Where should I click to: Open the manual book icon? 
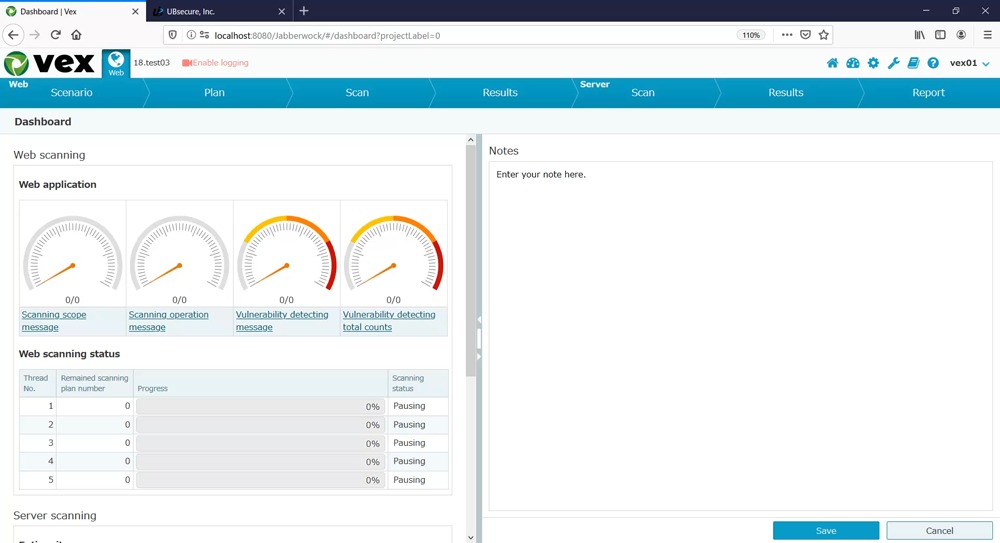913,63
